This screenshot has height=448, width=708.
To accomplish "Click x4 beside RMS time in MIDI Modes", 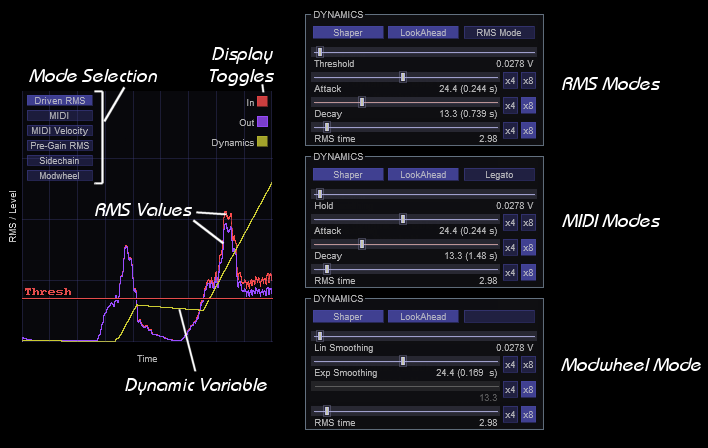I will pyautogui.click(x=510, y=272).
